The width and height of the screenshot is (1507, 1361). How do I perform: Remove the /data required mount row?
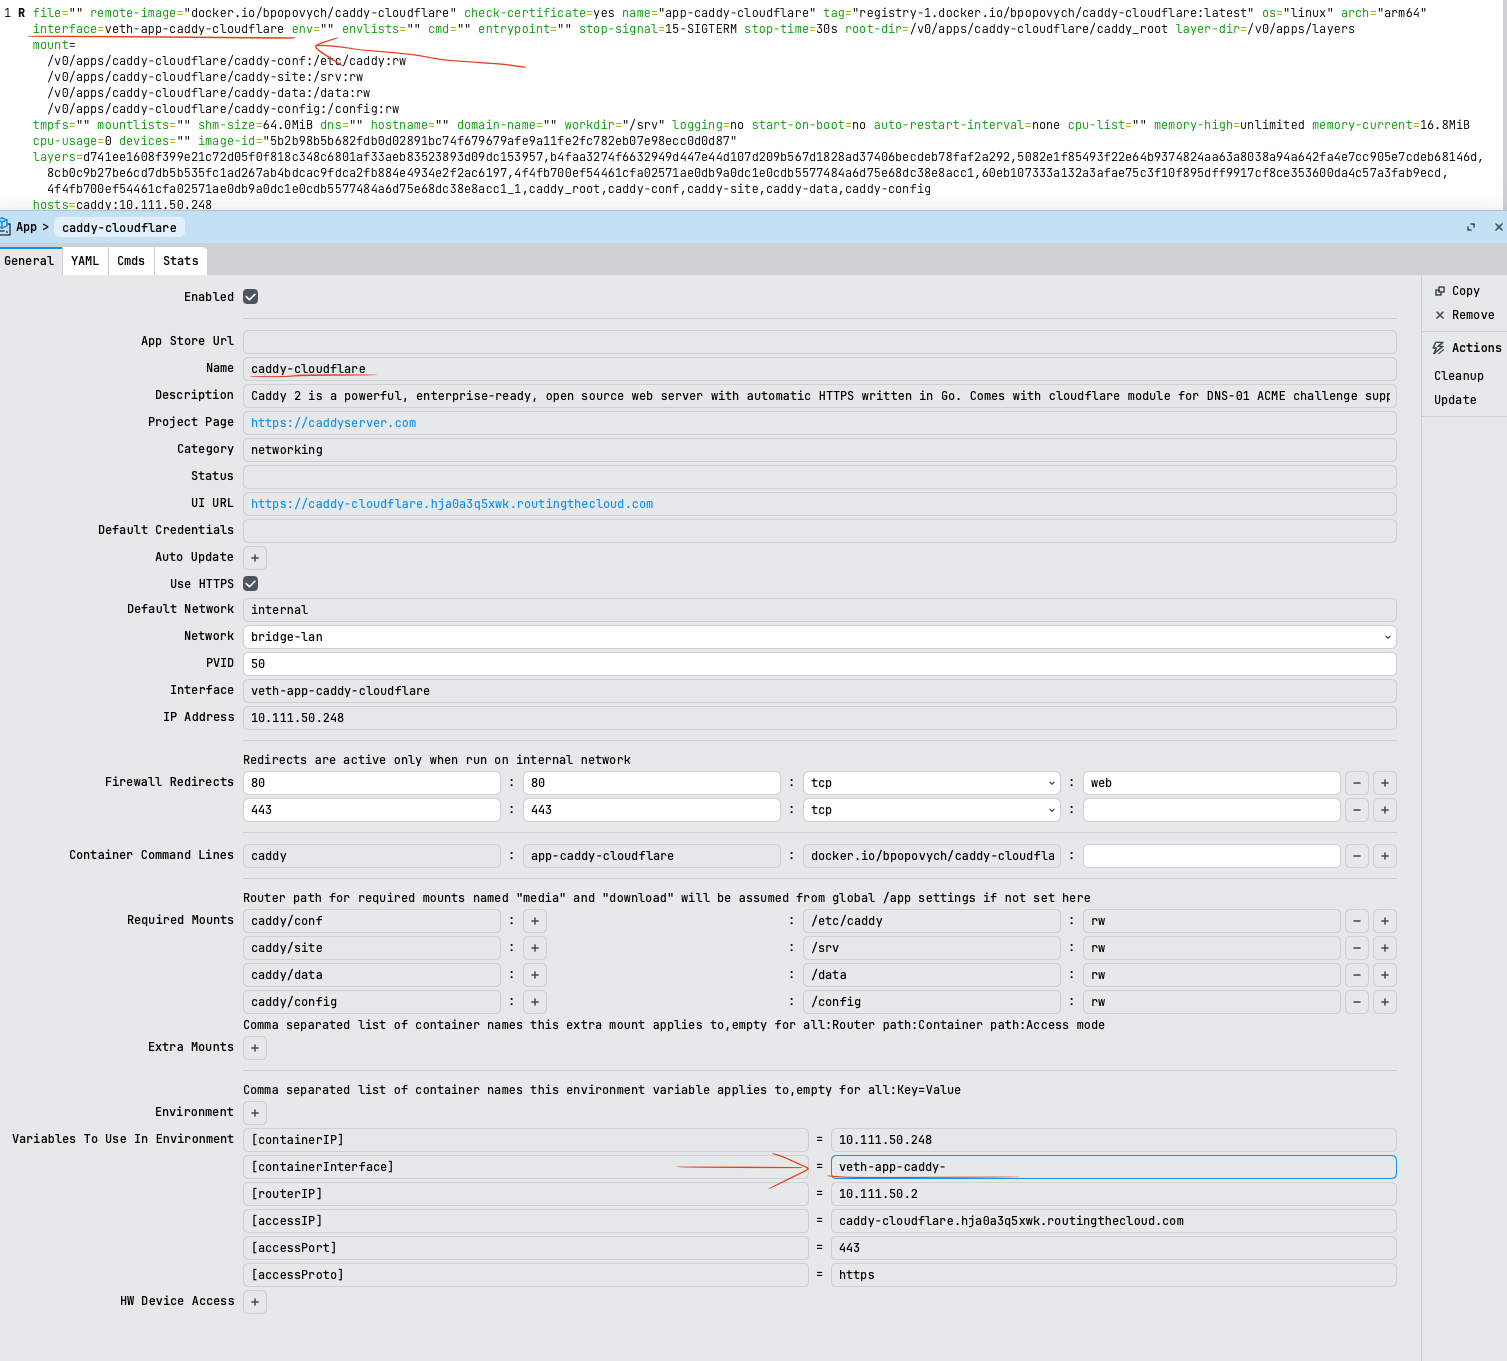point(1357,975)
